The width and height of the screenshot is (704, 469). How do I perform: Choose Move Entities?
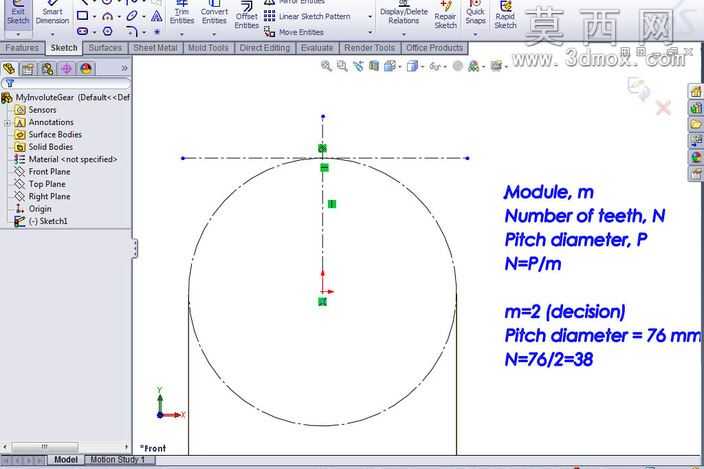click(294, 32)
